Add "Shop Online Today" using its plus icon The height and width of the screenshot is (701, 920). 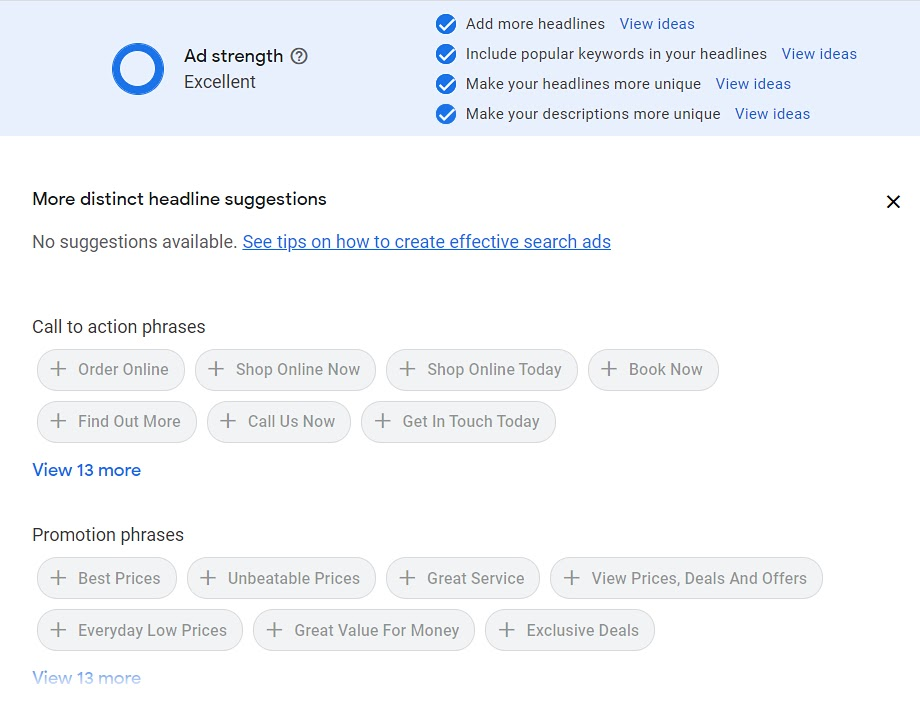[x=407, y=370]
